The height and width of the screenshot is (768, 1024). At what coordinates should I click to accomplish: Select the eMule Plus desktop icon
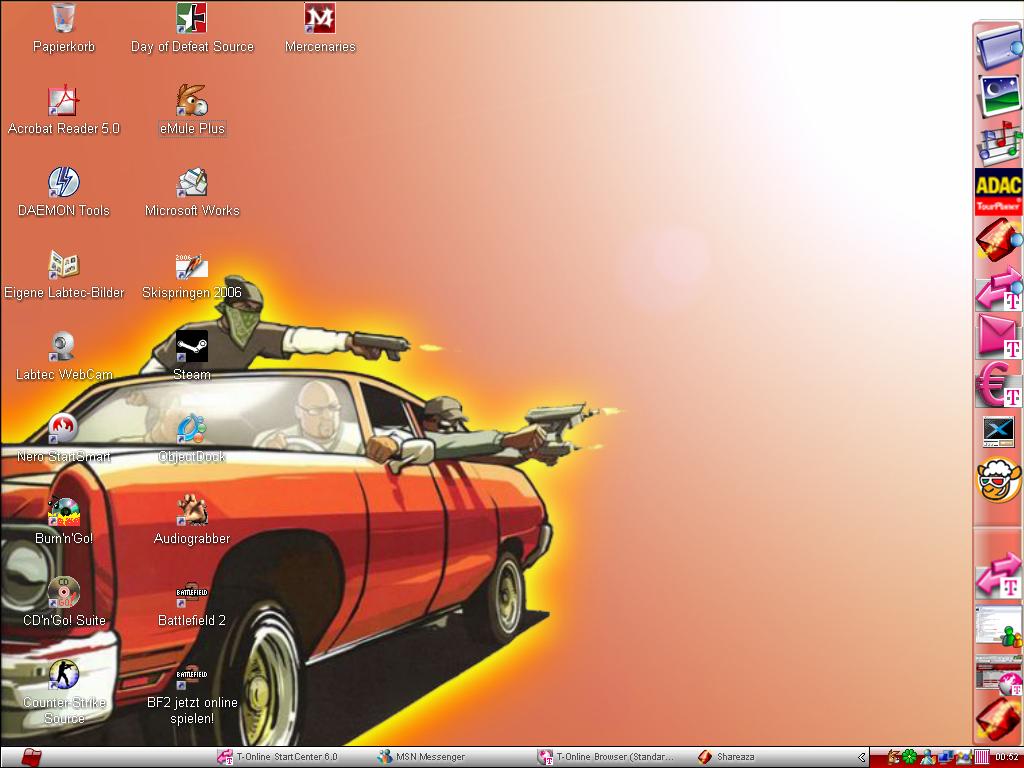coord(191,110)
